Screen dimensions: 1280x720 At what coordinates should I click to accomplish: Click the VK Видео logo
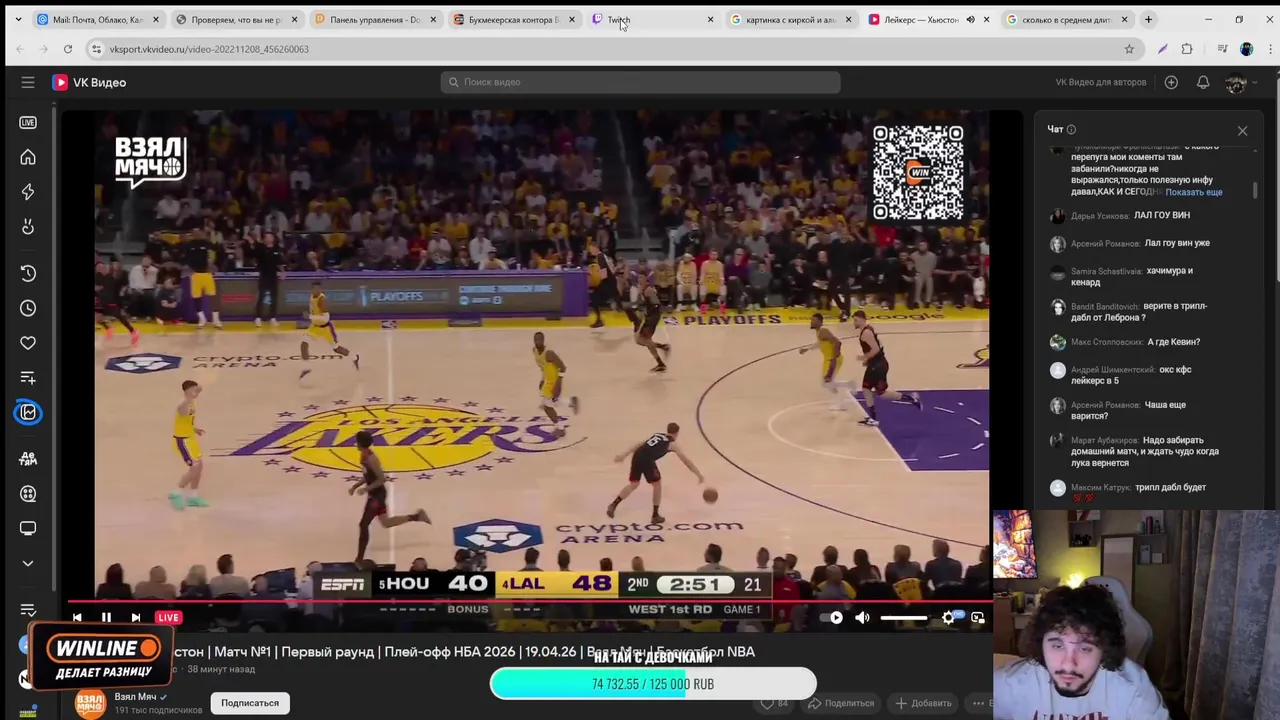point(89,82)
